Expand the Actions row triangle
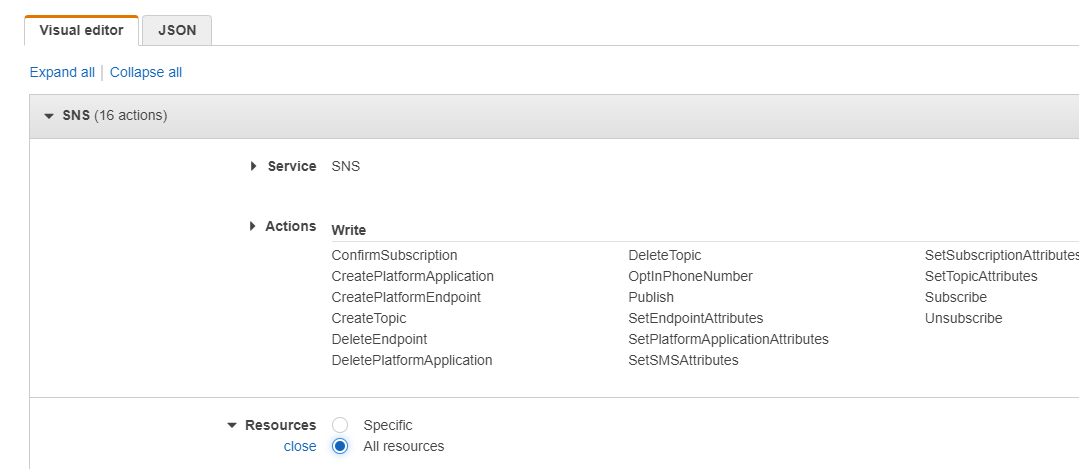This screenshot has height=469, width=1079. click(x=253, y=226)
